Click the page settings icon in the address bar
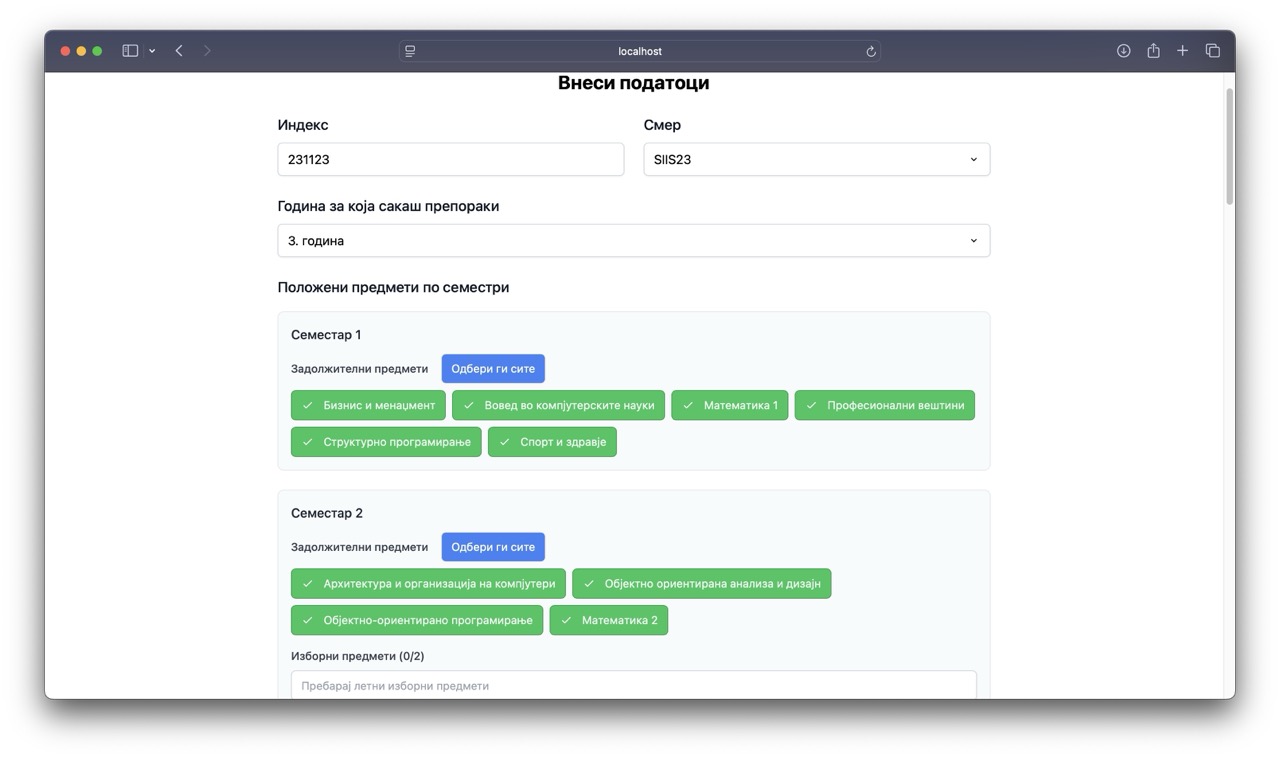The height and width of the screenshot is (758, 1280). click(410, 51)
